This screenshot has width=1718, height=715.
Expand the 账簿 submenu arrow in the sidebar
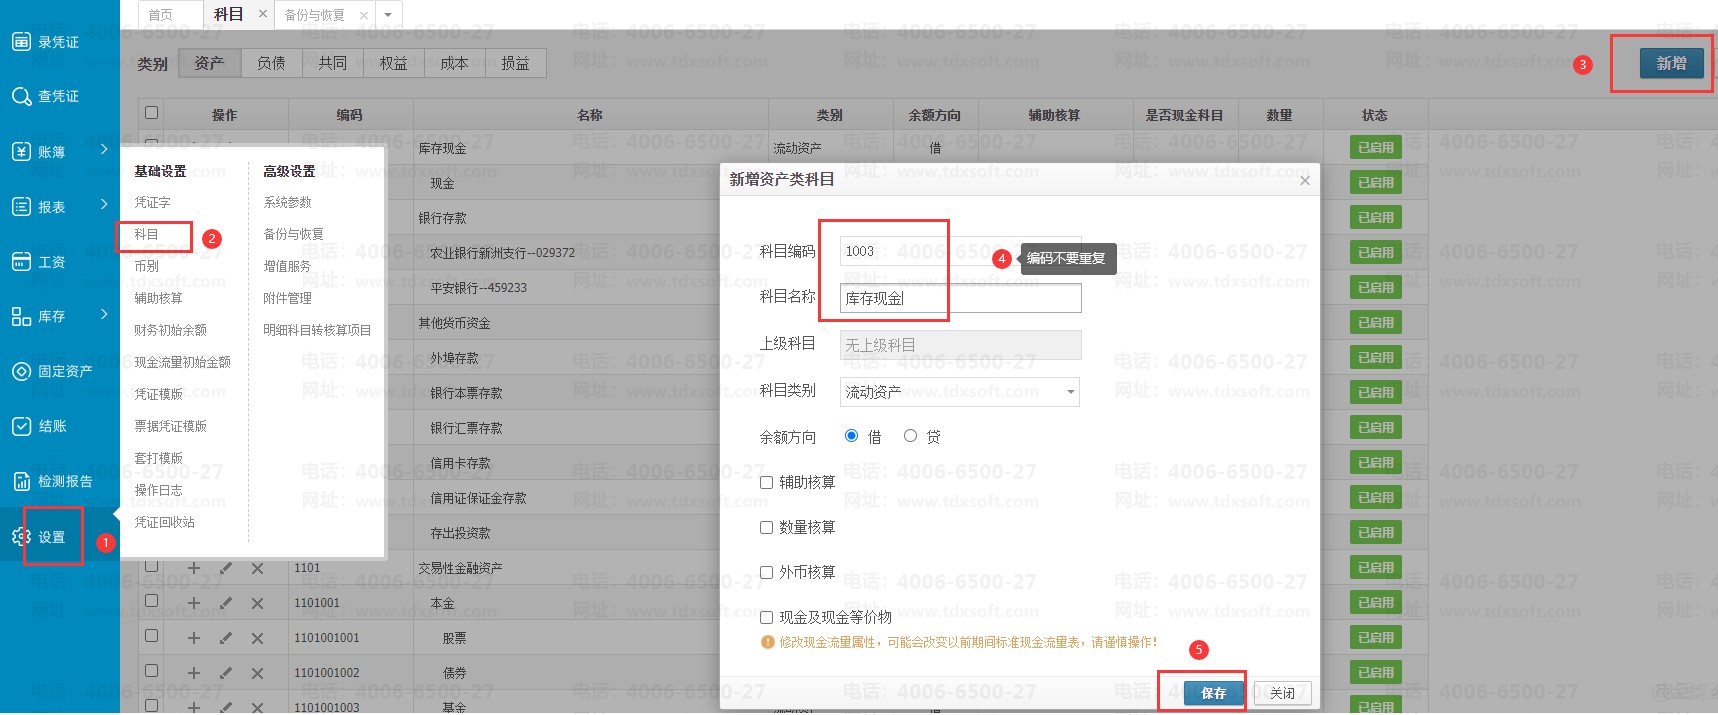pos(104,150)
